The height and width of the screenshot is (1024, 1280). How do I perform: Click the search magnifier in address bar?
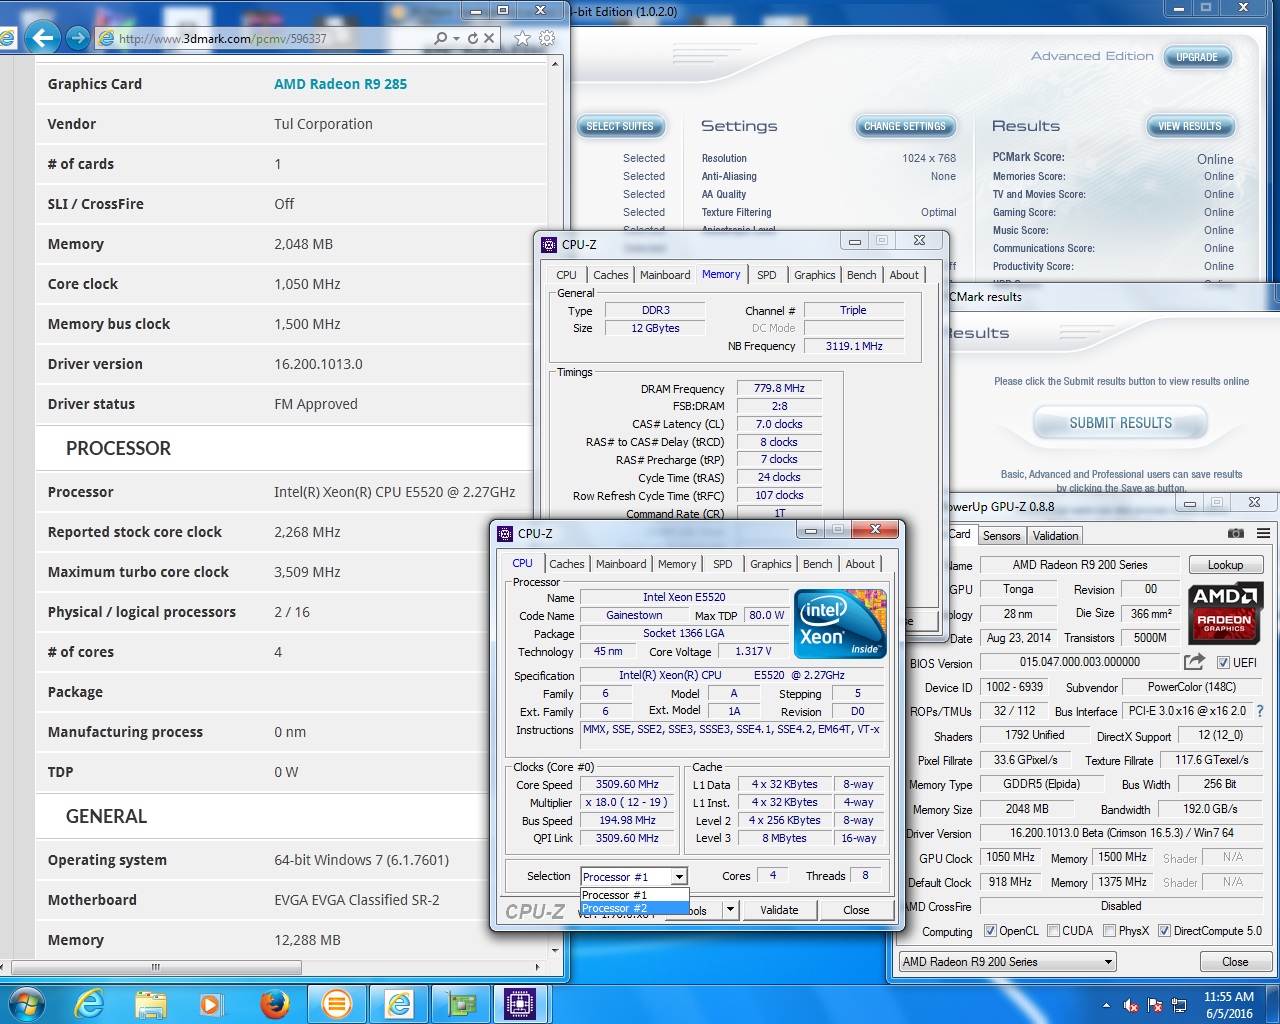441,38
